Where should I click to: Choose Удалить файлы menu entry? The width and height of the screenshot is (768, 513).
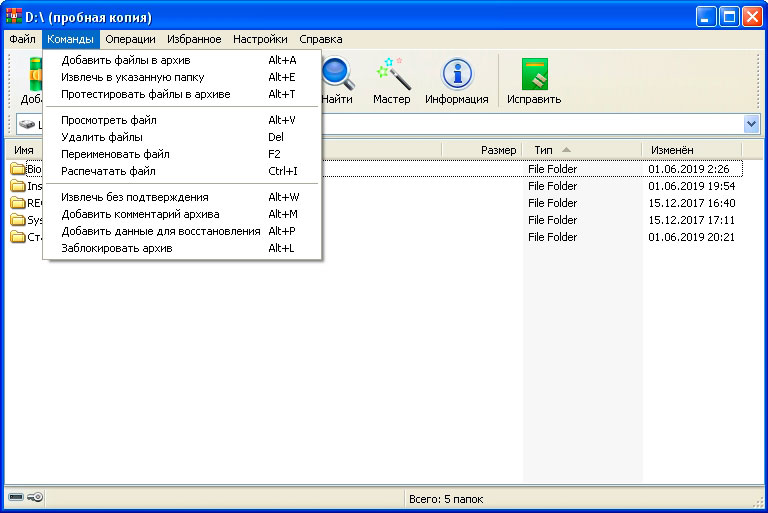pyautogui.click(x=182, y=137)
